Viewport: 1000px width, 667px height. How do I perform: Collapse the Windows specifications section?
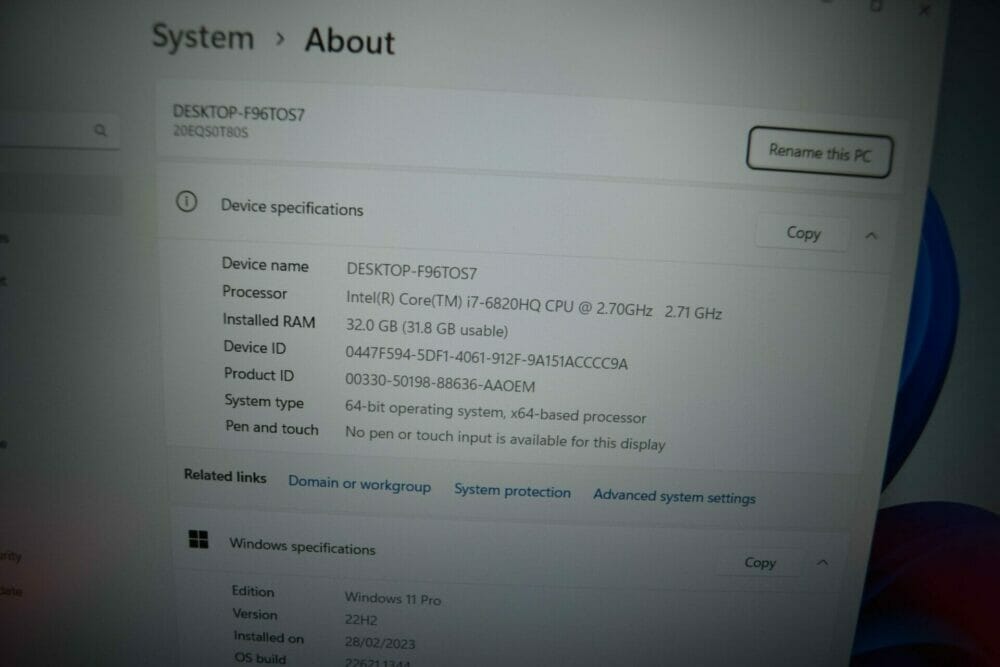click(x=823, y=562)
